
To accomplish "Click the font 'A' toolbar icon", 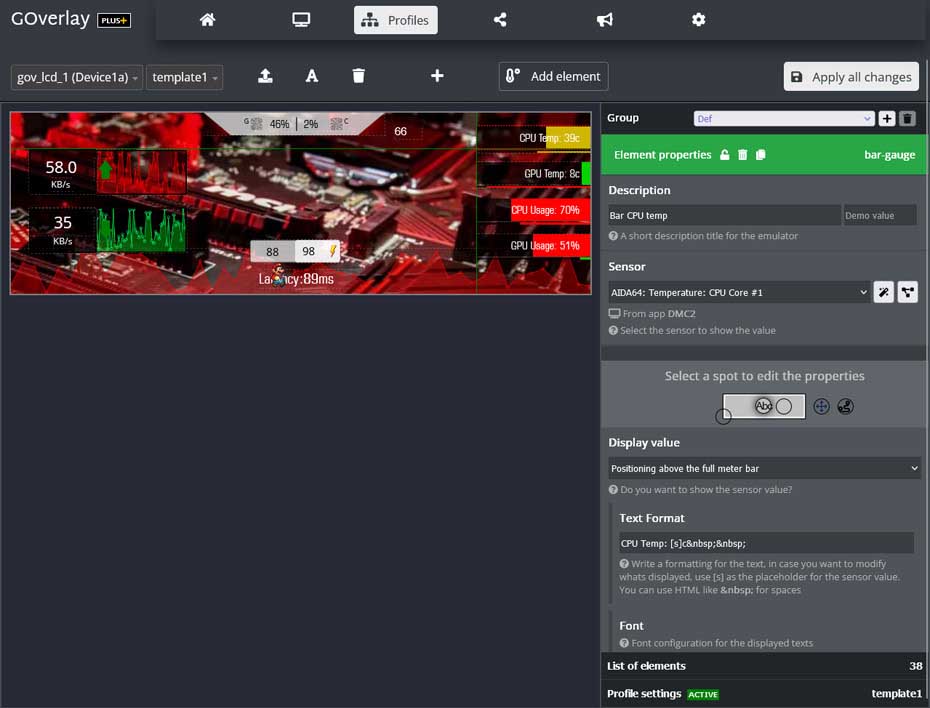I will click(x=312, y=76).
